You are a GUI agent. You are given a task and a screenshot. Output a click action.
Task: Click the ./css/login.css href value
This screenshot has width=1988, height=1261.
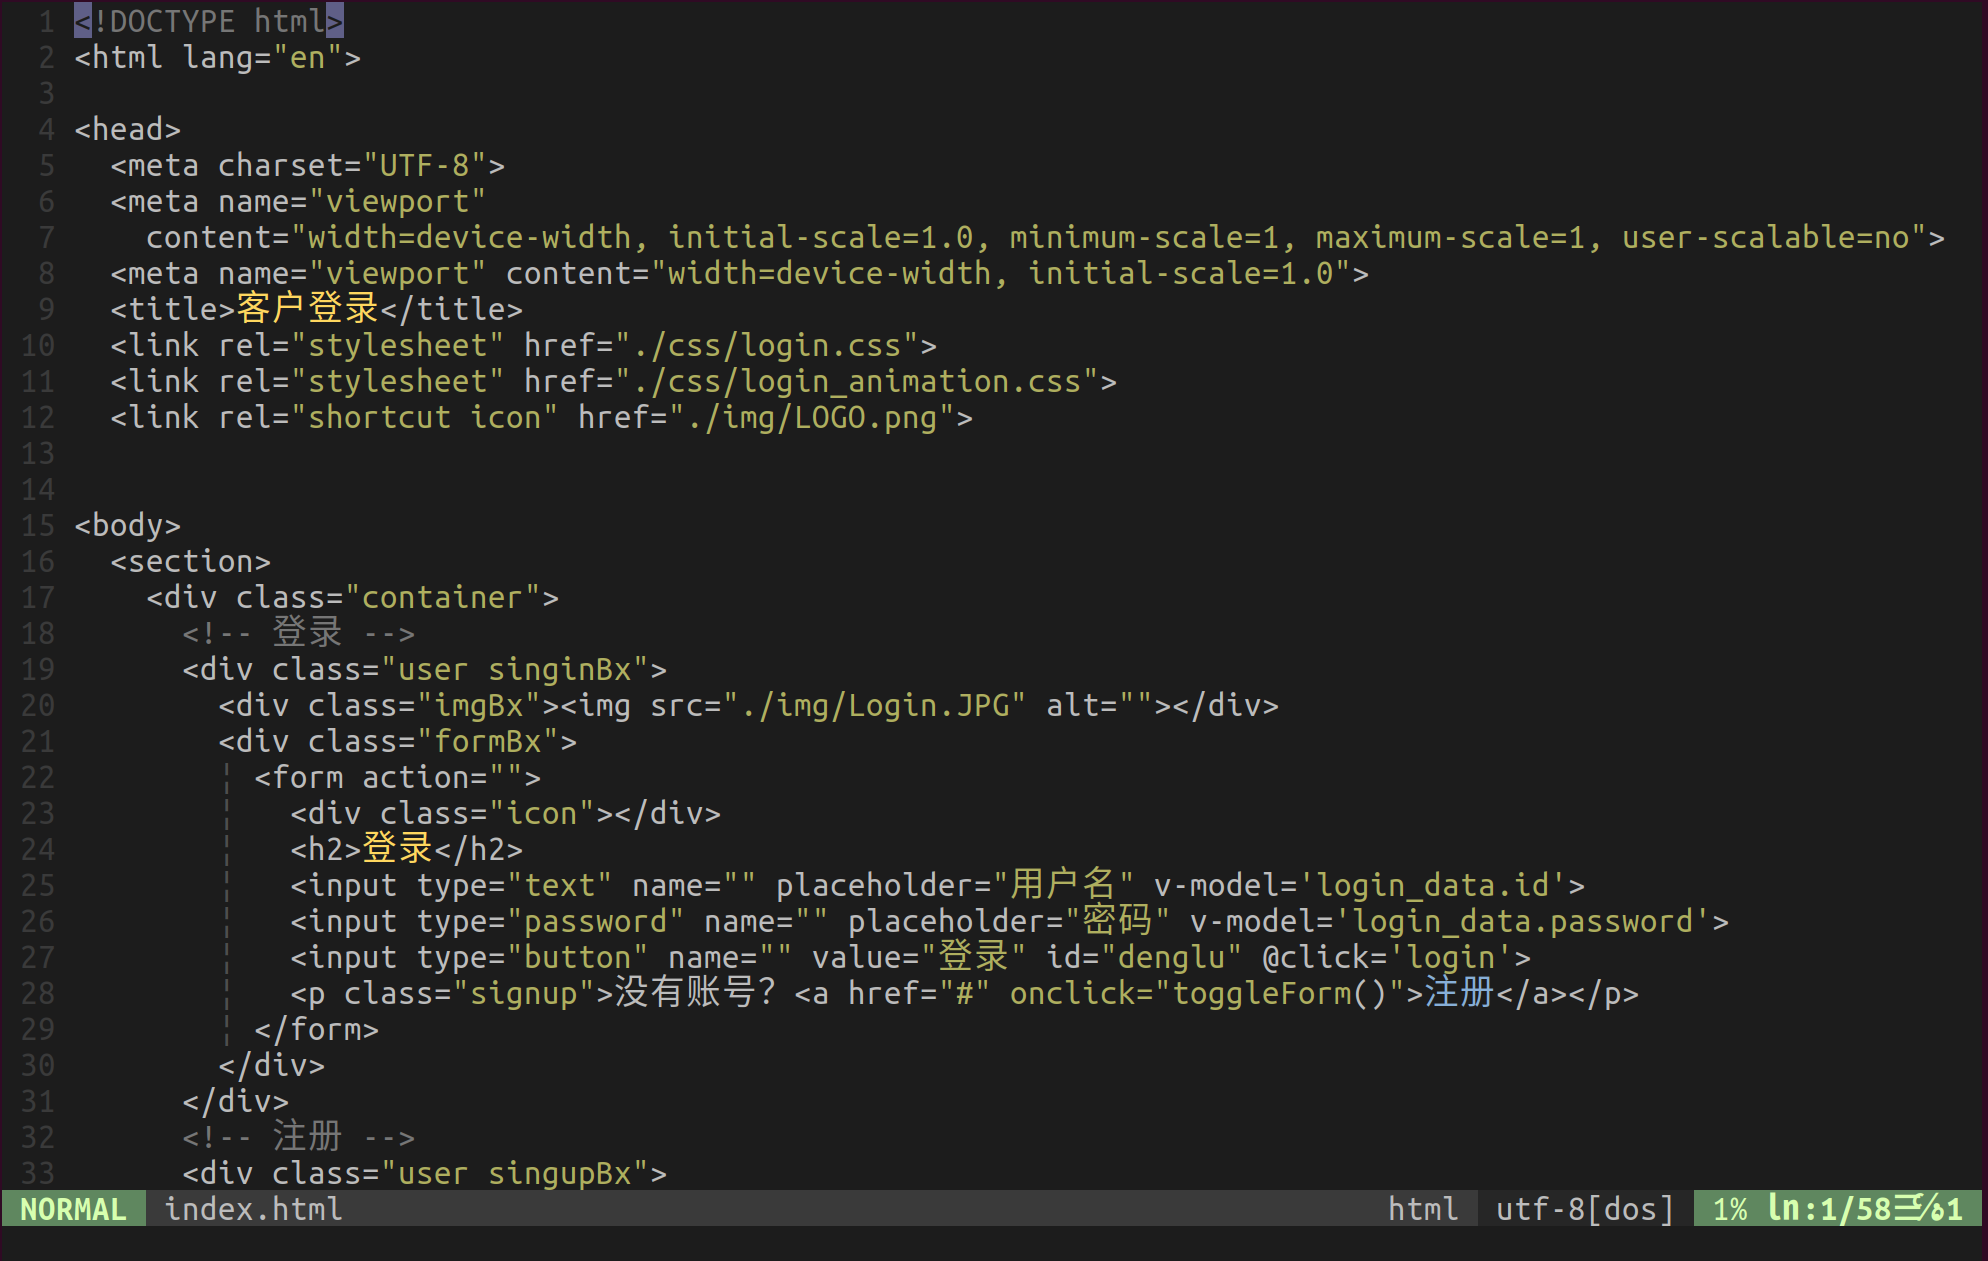[x=766, y=345]
